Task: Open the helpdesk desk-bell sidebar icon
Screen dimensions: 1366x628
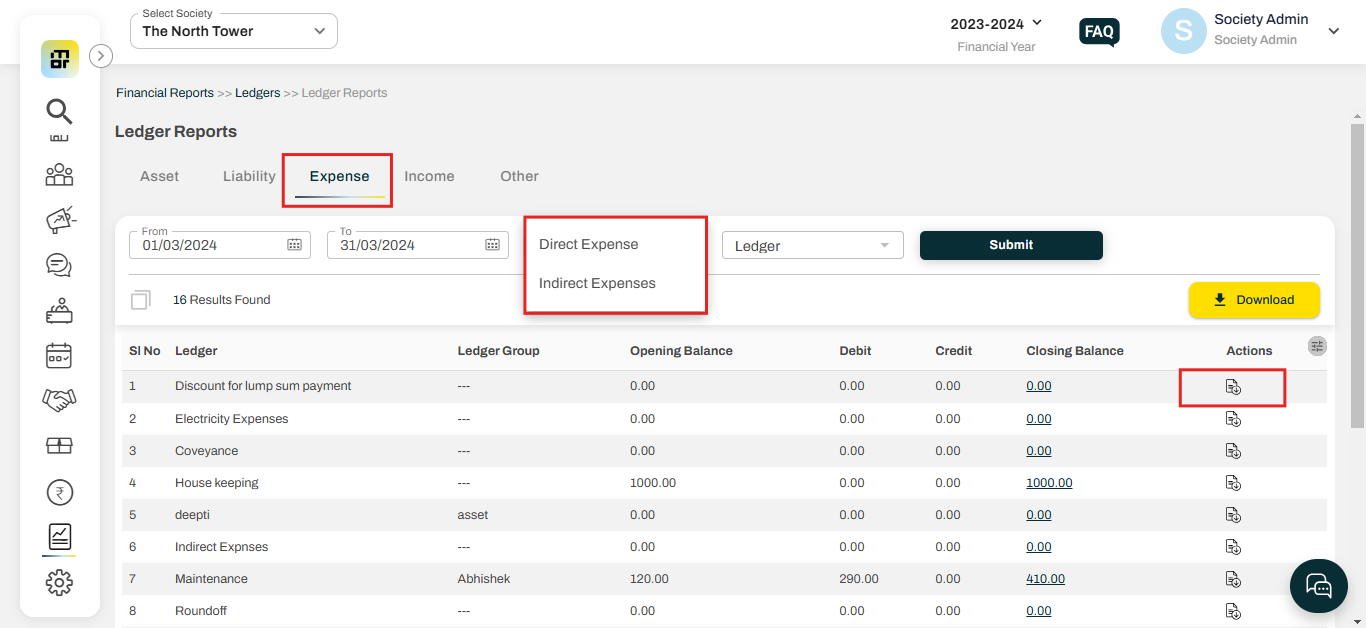Action: pos(60,311)
